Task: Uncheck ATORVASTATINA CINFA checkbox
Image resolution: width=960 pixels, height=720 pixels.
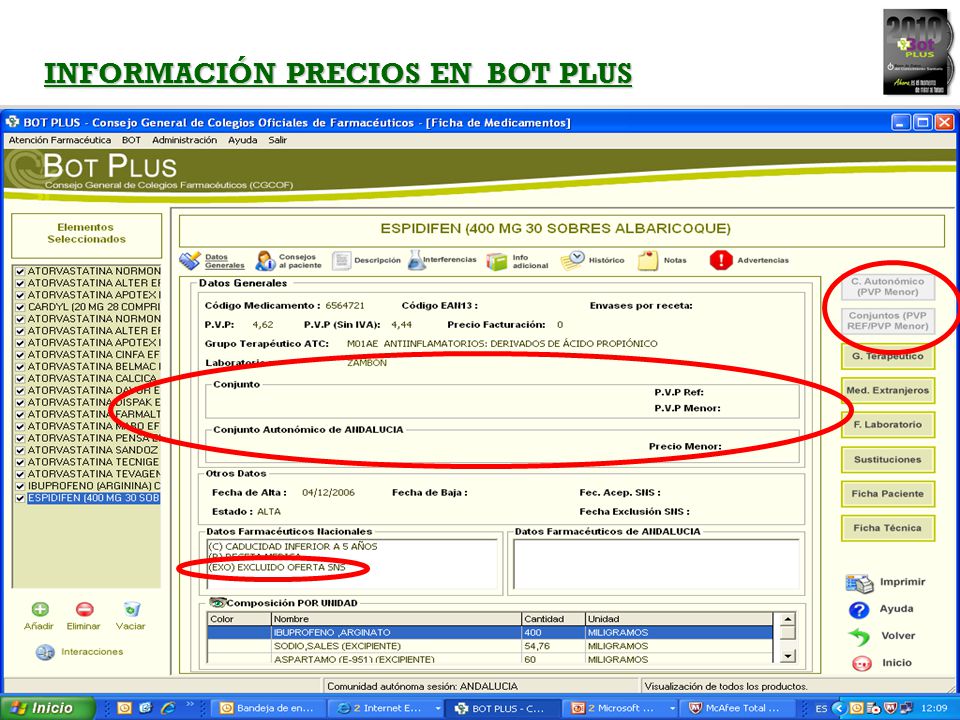Action: 20,355
